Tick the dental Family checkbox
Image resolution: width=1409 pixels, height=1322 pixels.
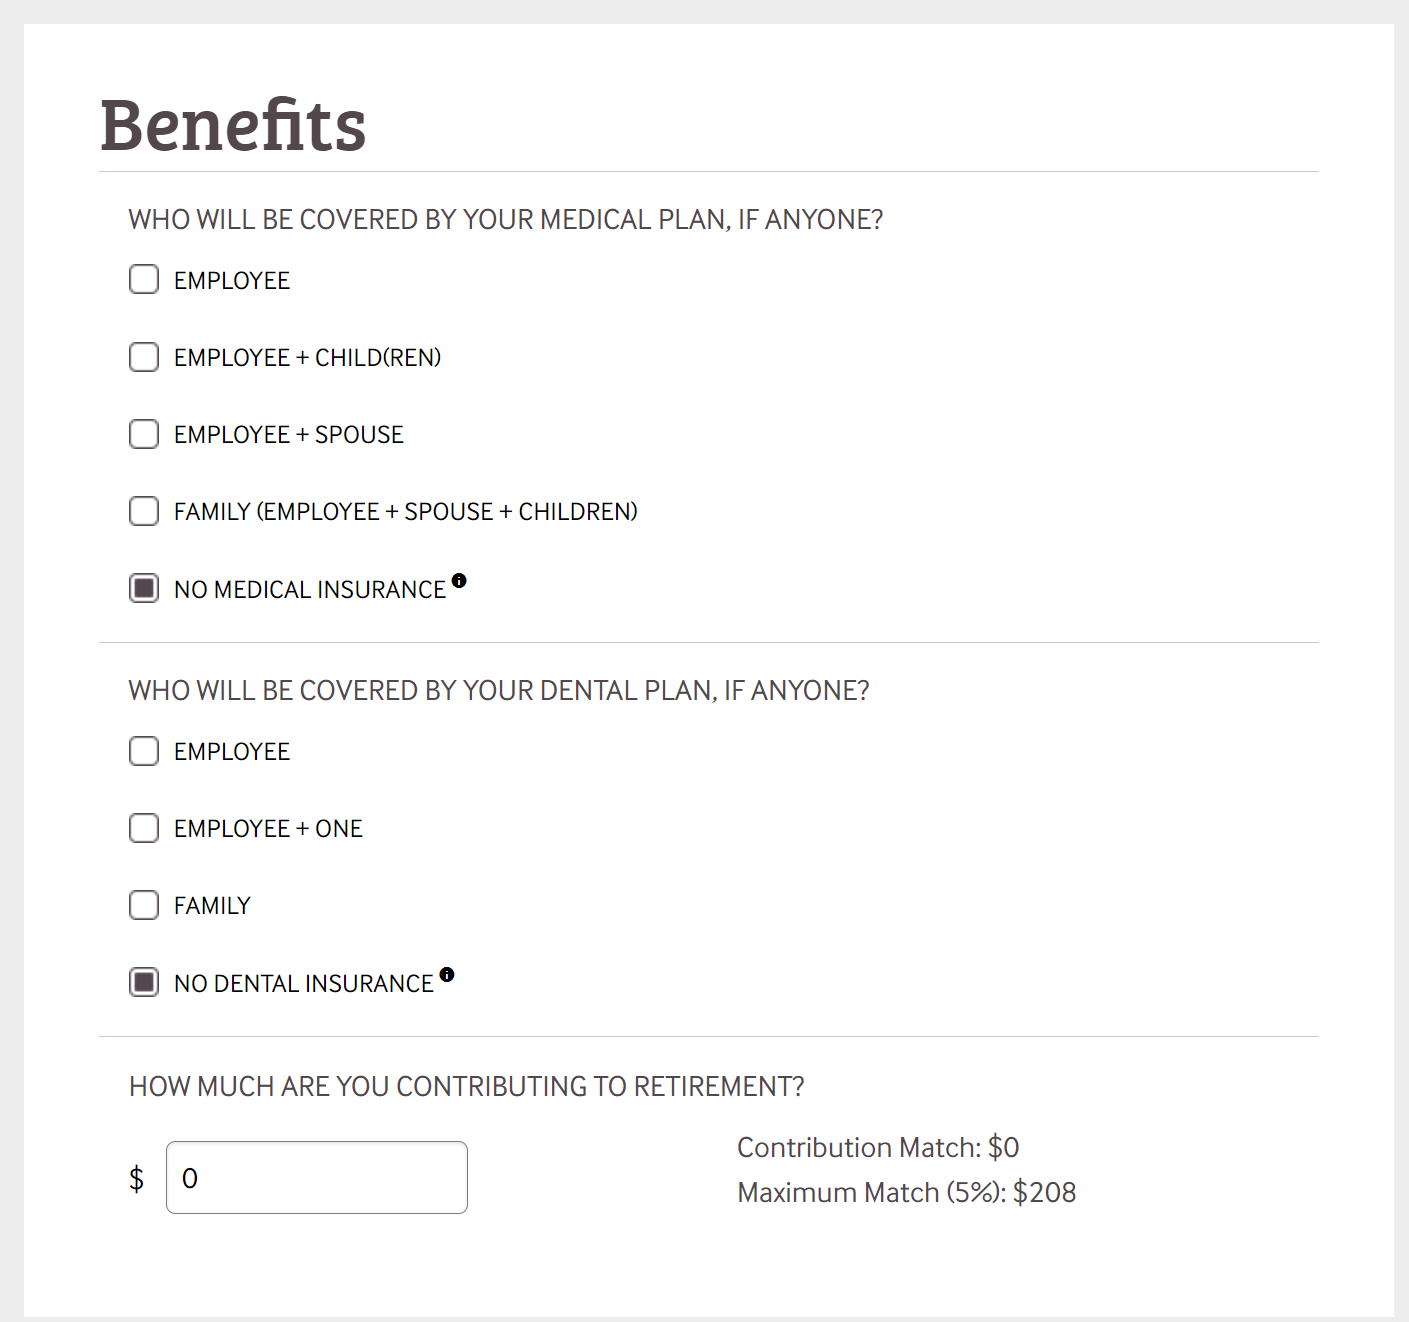144,905
